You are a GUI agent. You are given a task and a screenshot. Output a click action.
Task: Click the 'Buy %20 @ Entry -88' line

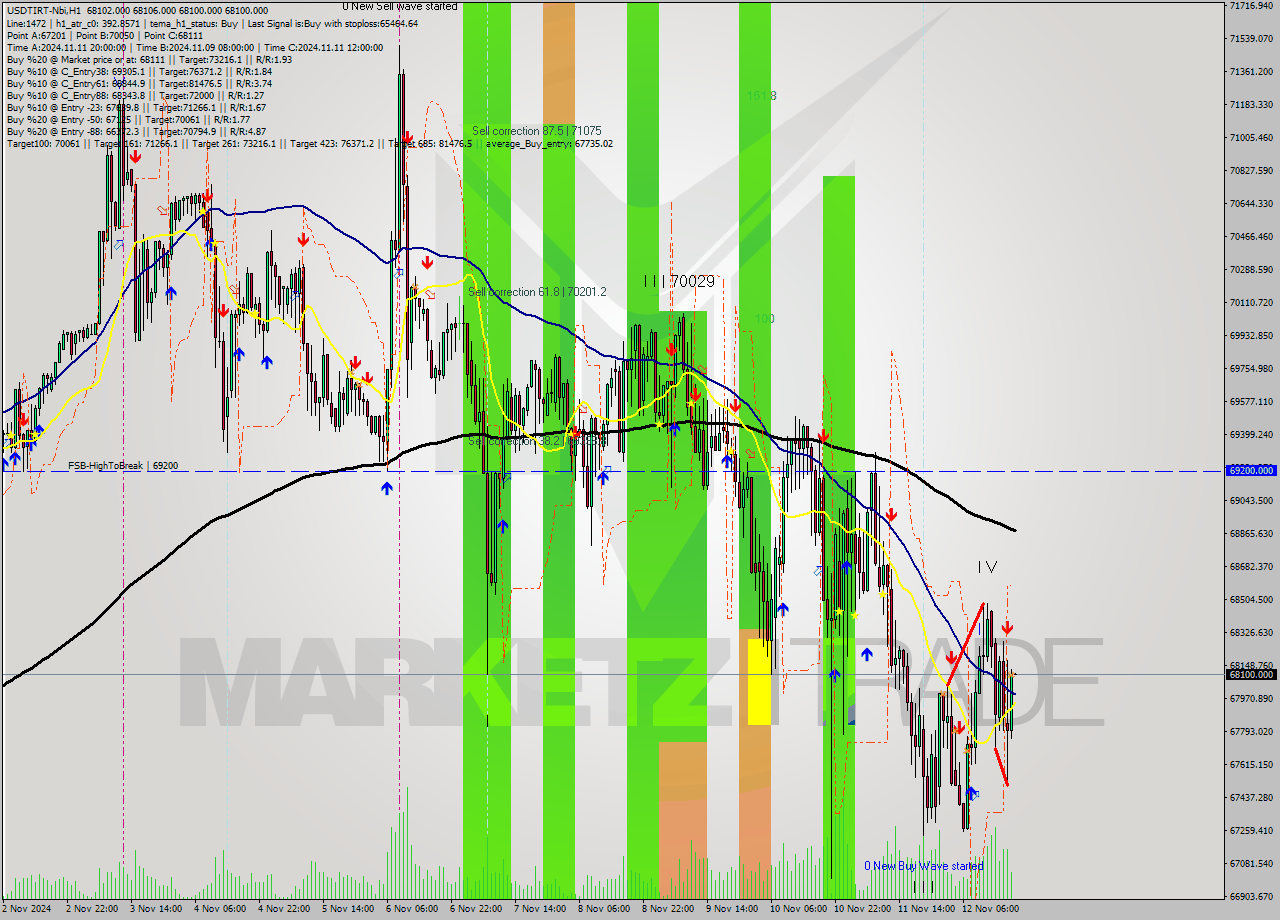[136, 131]
